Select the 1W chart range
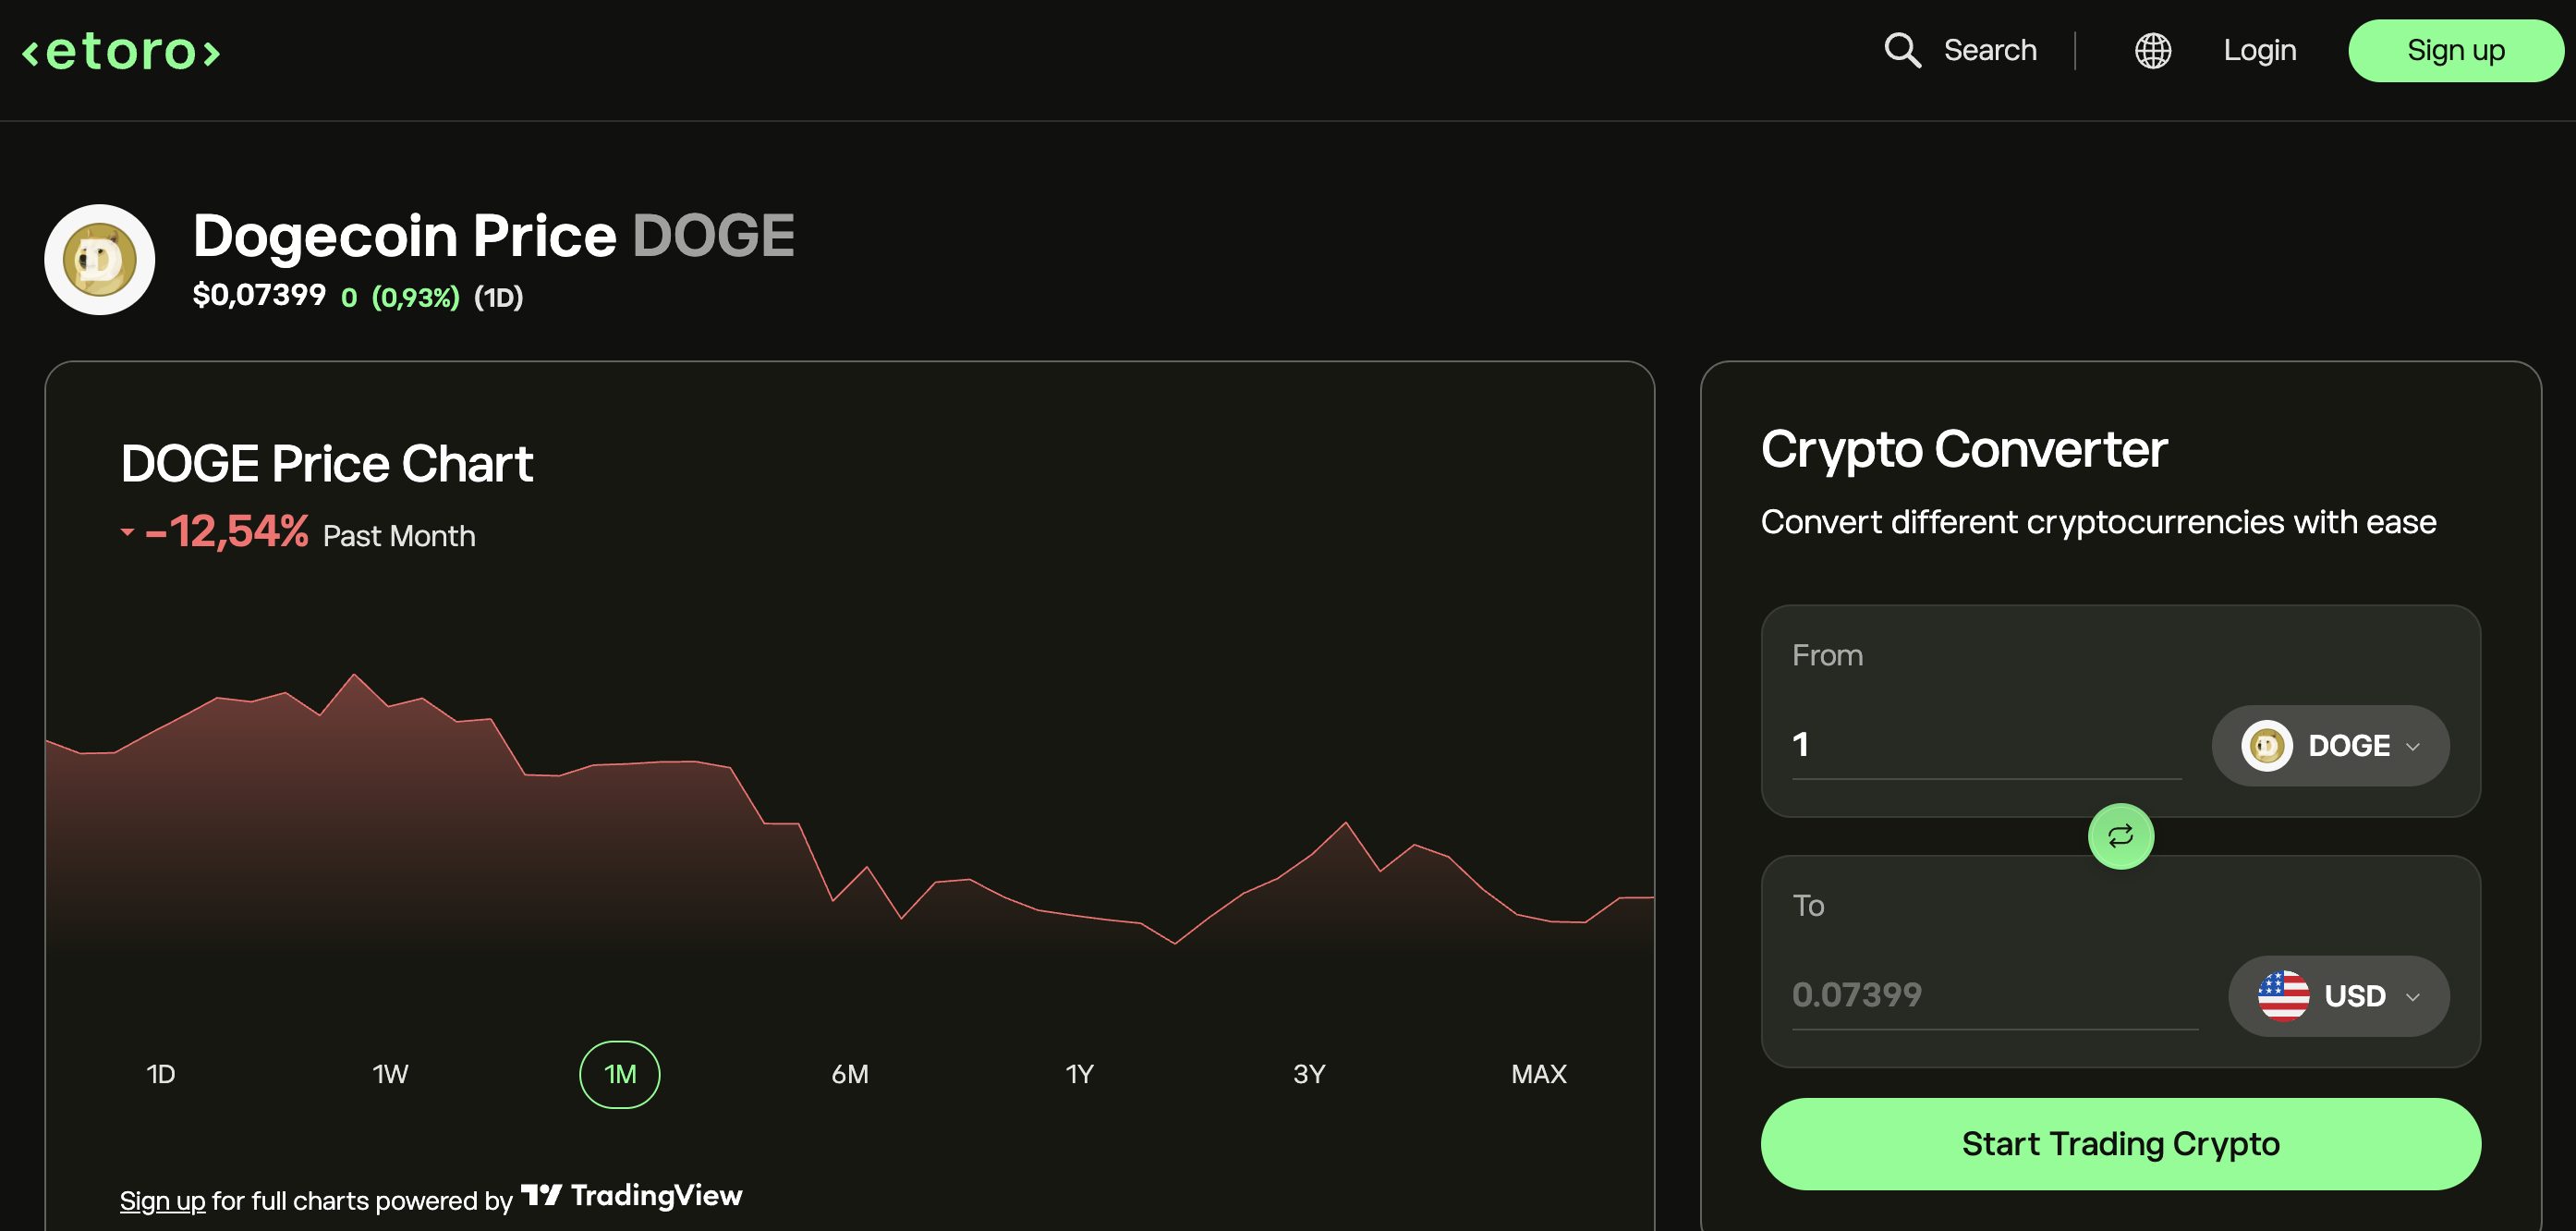 coord(390,1074)
